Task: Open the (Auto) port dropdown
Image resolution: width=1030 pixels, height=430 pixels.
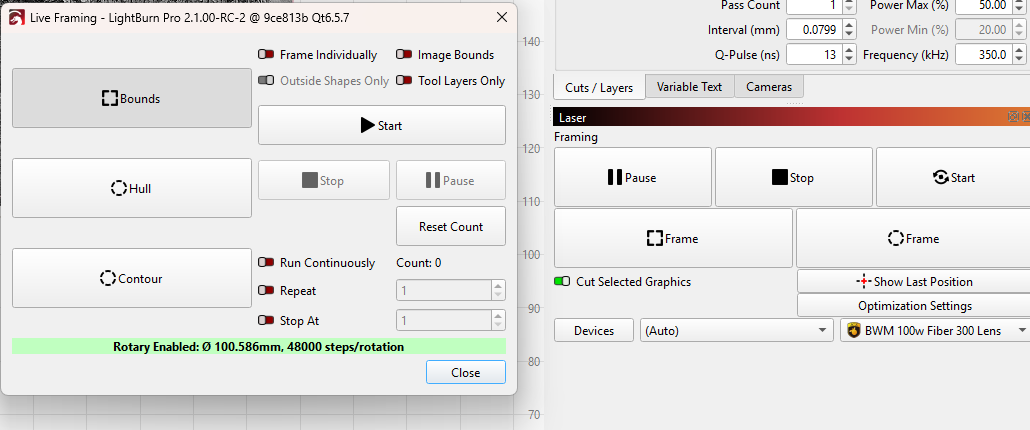Action: point(736,330)
